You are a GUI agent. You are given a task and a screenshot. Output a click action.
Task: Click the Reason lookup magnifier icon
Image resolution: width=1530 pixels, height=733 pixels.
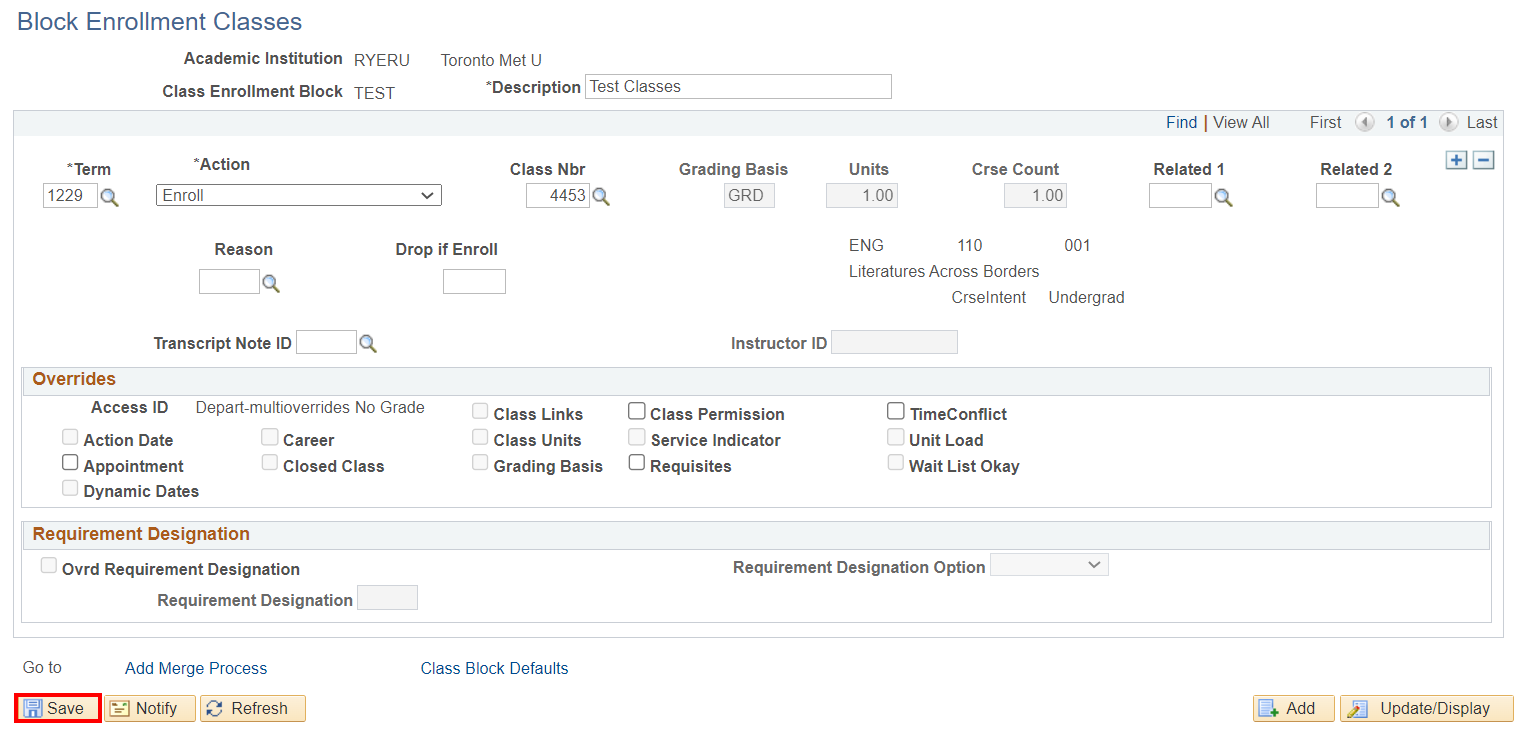(x=270, y=283)
